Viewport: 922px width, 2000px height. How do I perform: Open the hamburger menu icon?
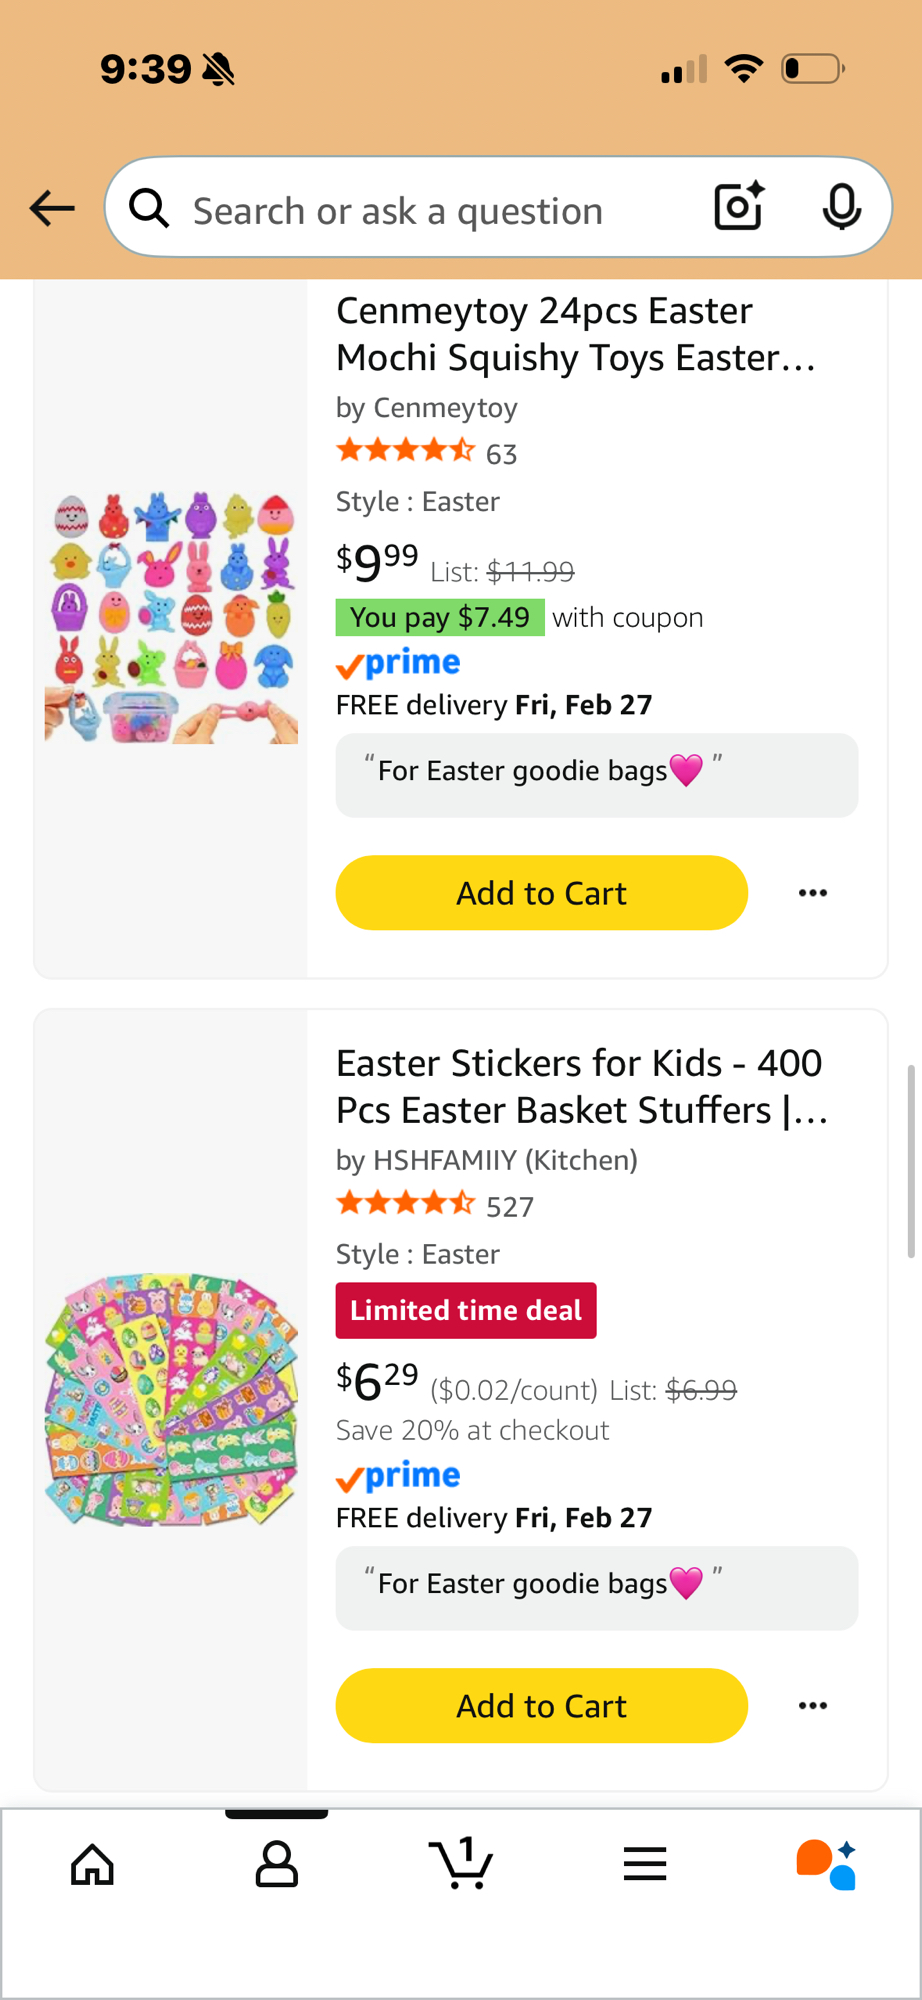645,1864
